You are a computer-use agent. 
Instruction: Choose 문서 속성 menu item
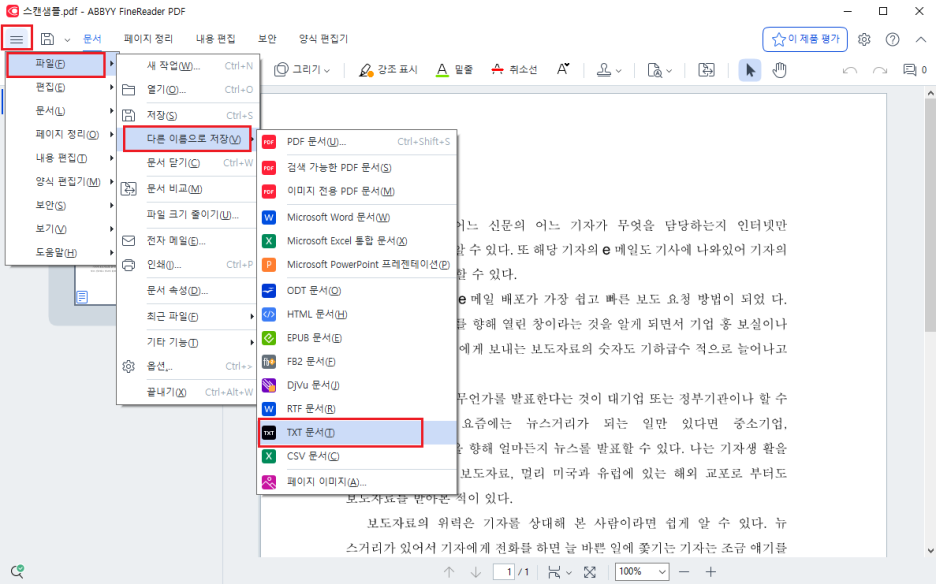[187, 290]
